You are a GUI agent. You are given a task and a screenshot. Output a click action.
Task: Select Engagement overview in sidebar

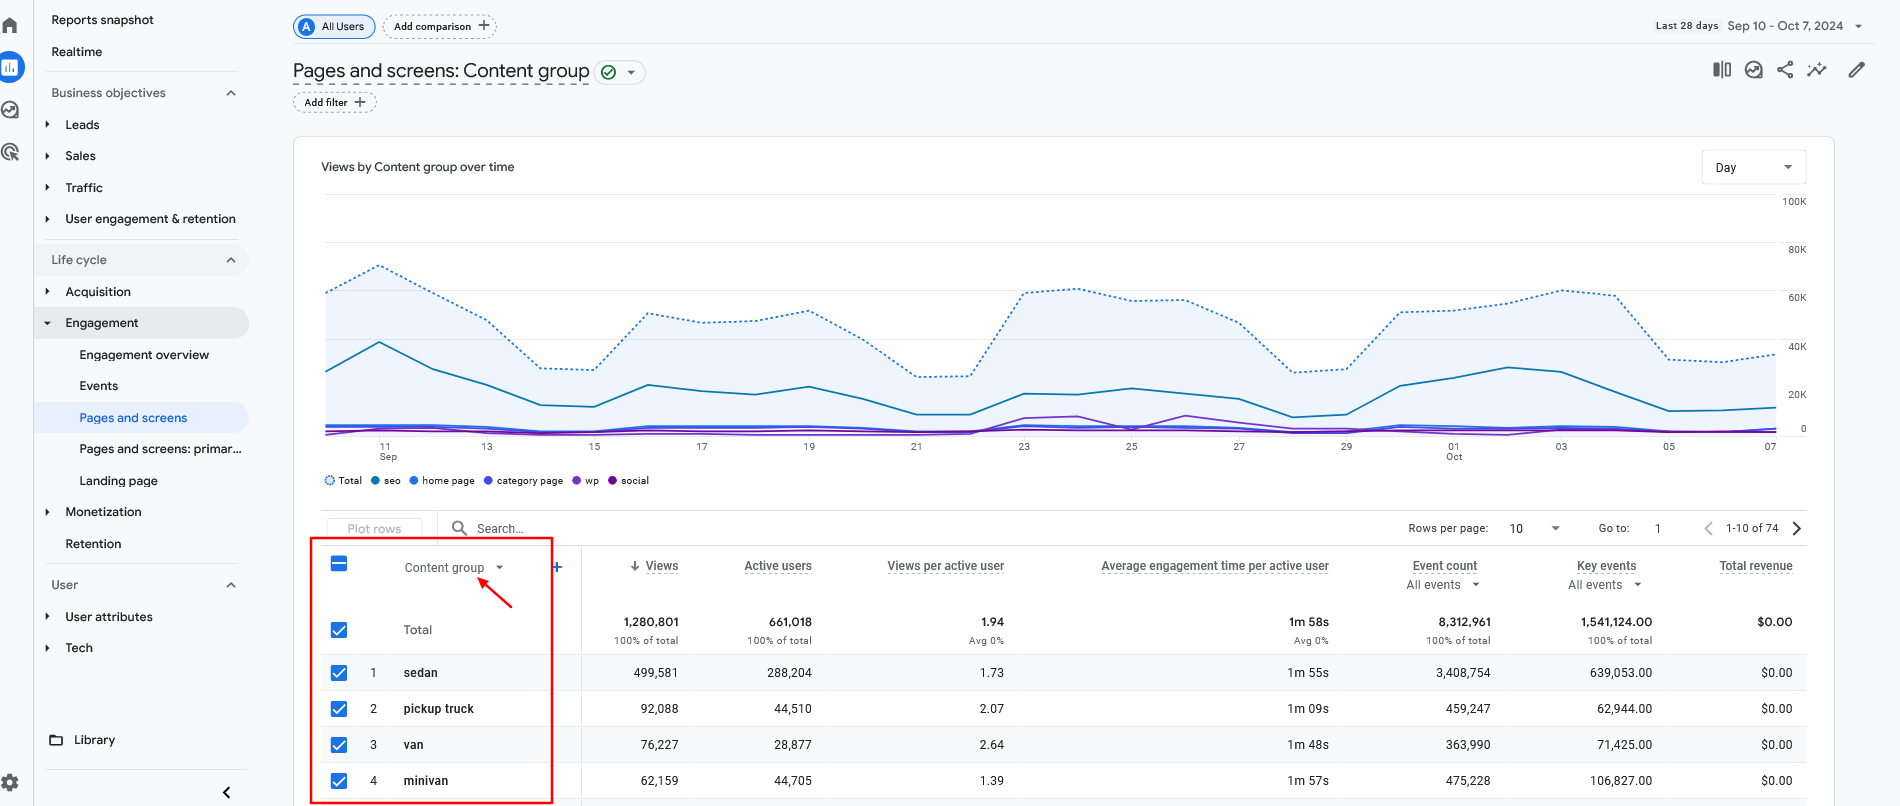click(144, 355)
